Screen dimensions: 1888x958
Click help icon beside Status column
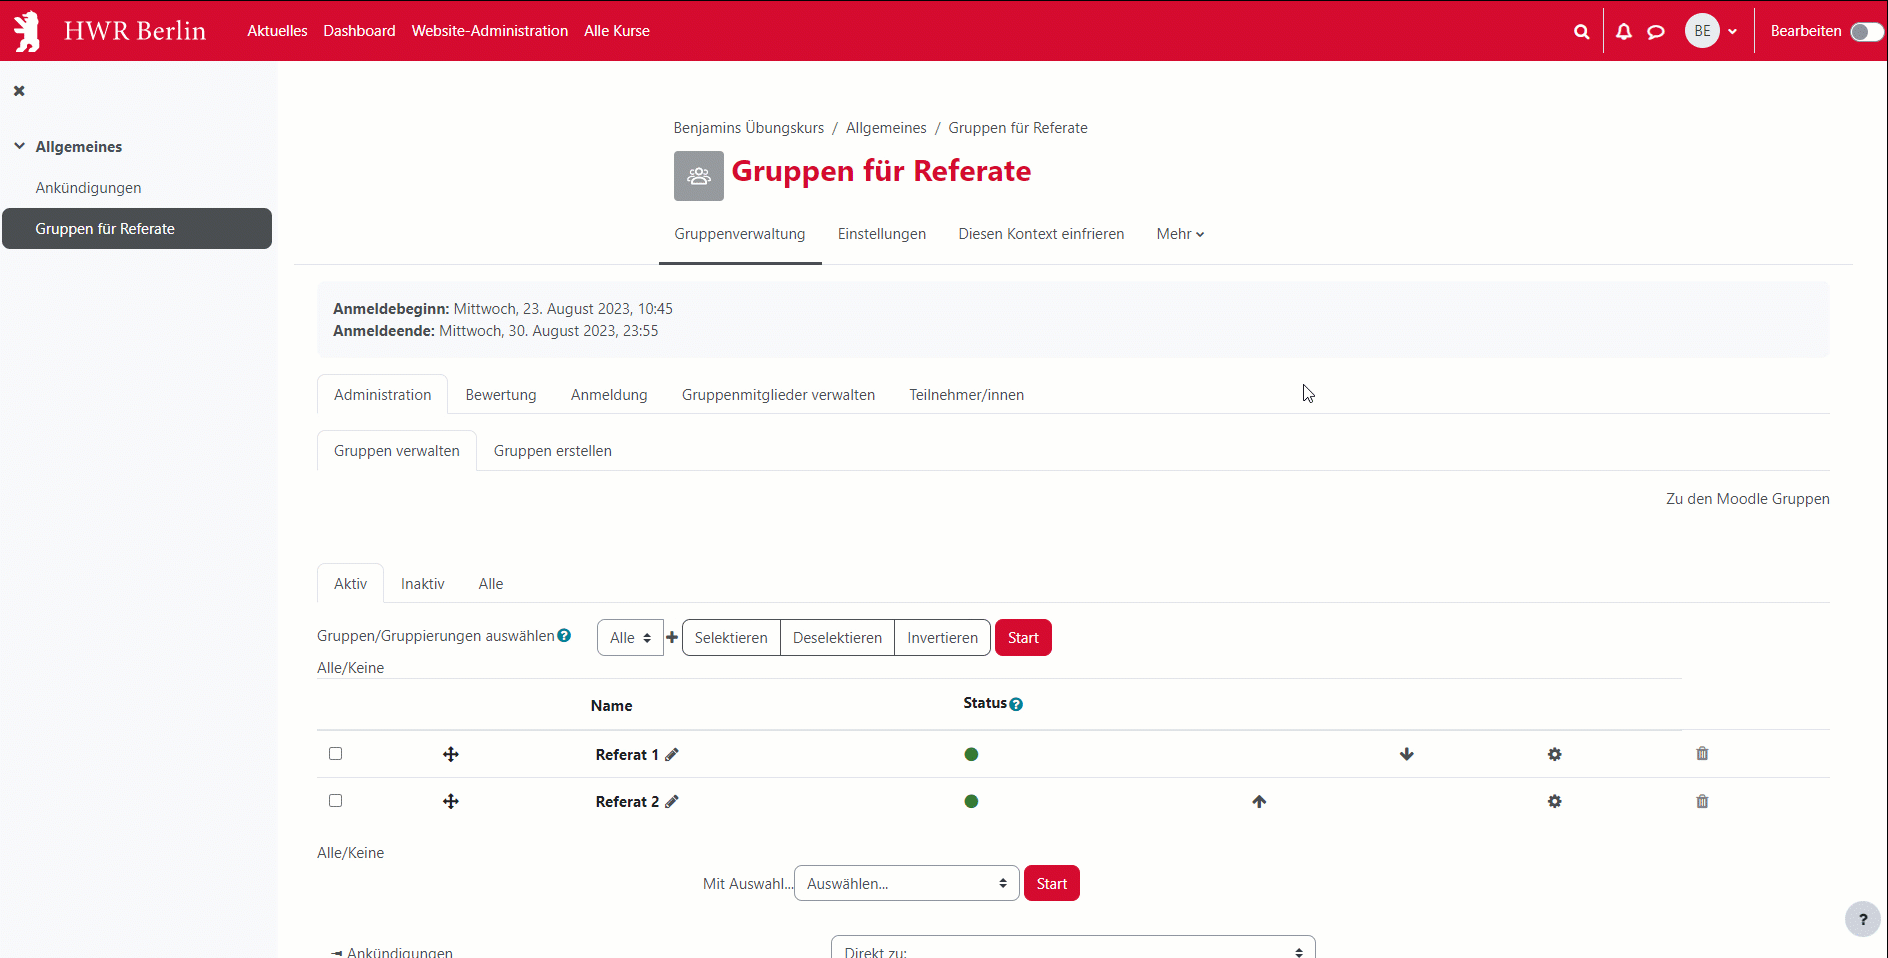click(1016, 704)
